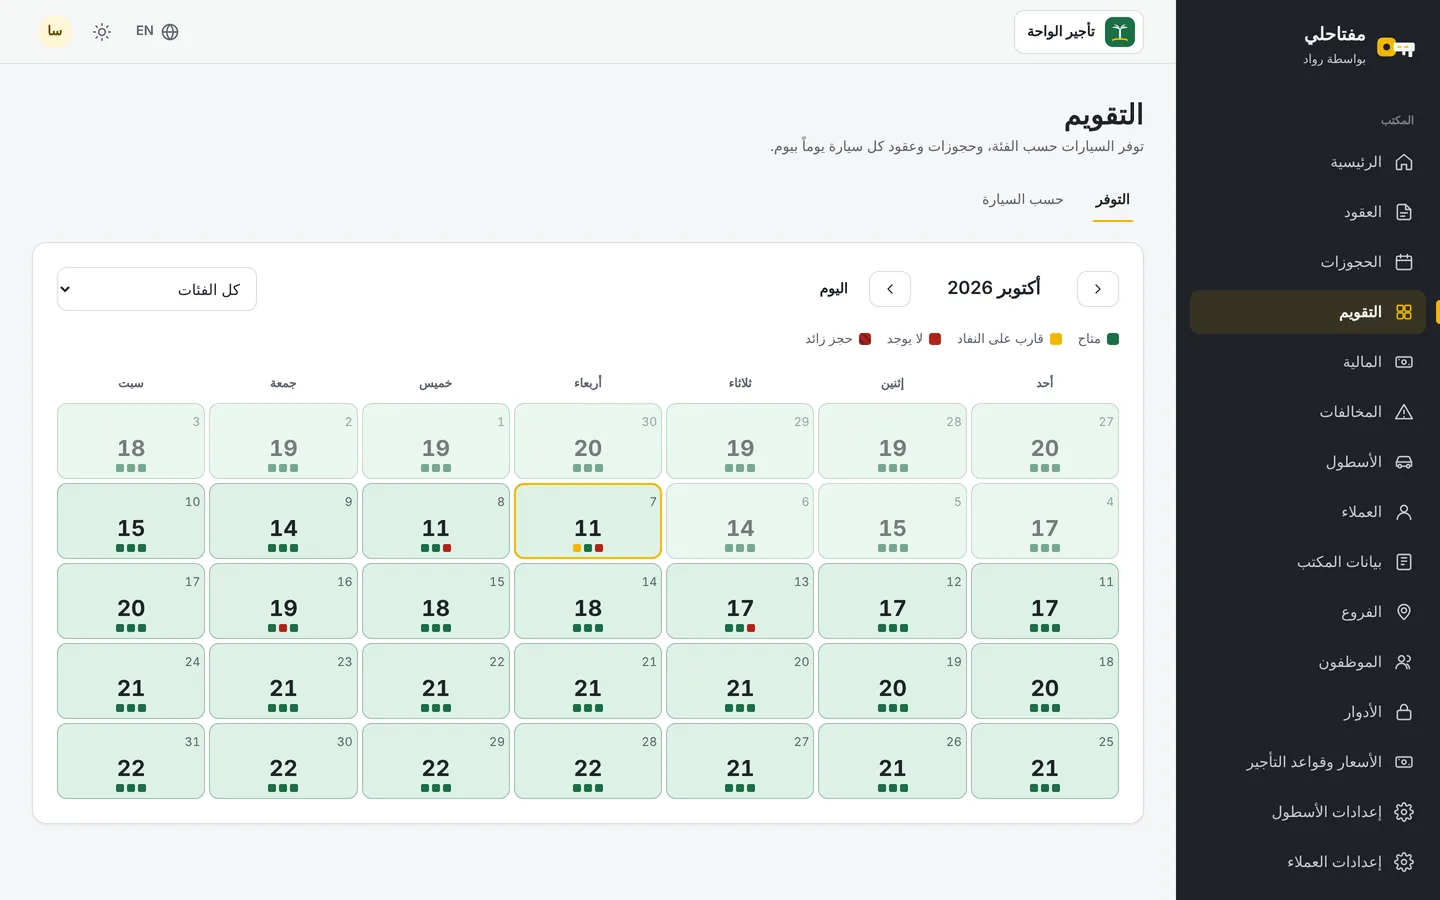The image size is (1440, 900).
Task: Click the أكتوبر 2026 month title
Action: pyautogui.click(x=994, y=288)
